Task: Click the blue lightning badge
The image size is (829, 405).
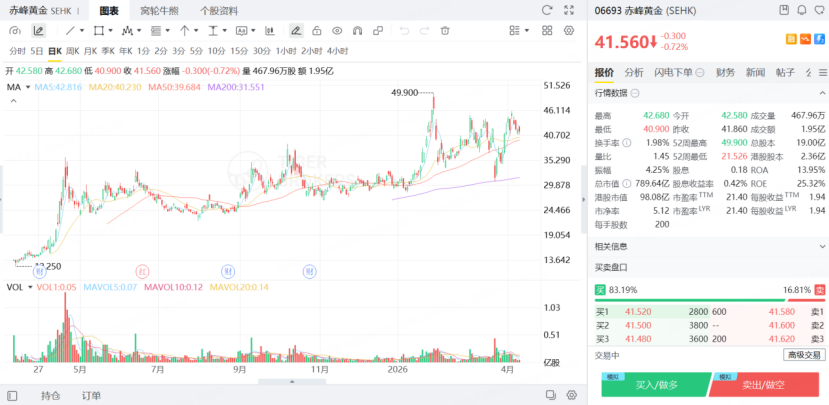Action: tap(820, 39)
